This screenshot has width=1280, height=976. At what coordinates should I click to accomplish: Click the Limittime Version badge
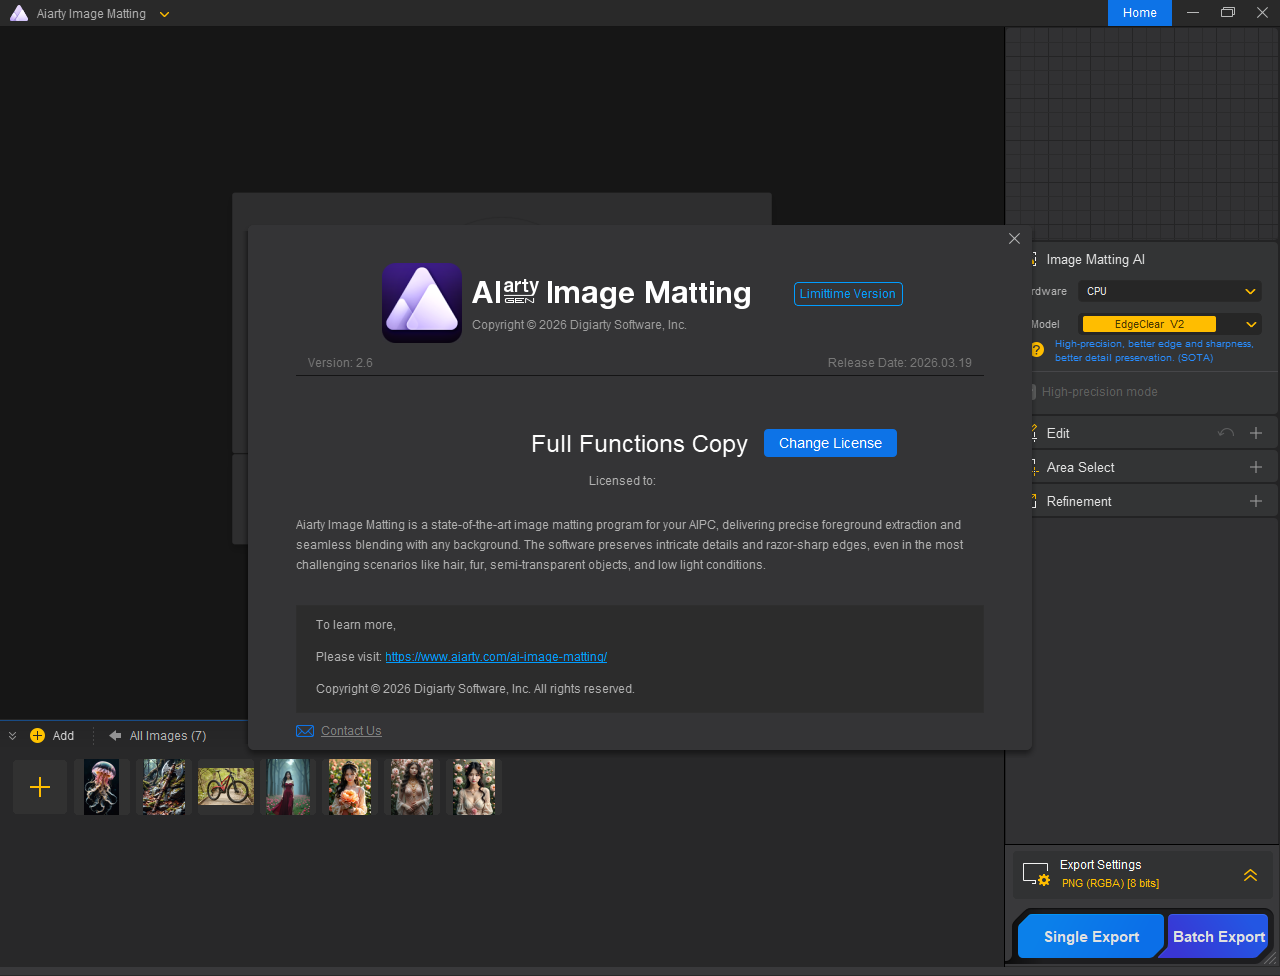pos(848,294)
